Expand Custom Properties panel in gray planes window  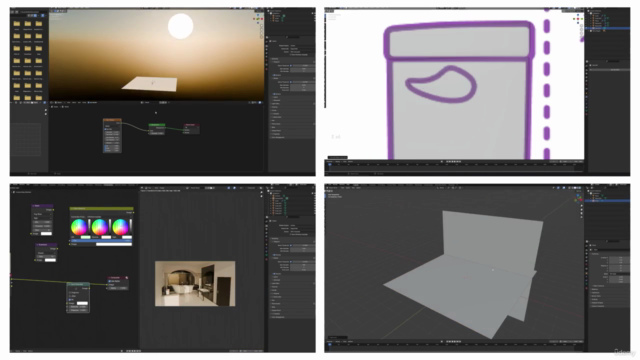coord(610,306)
